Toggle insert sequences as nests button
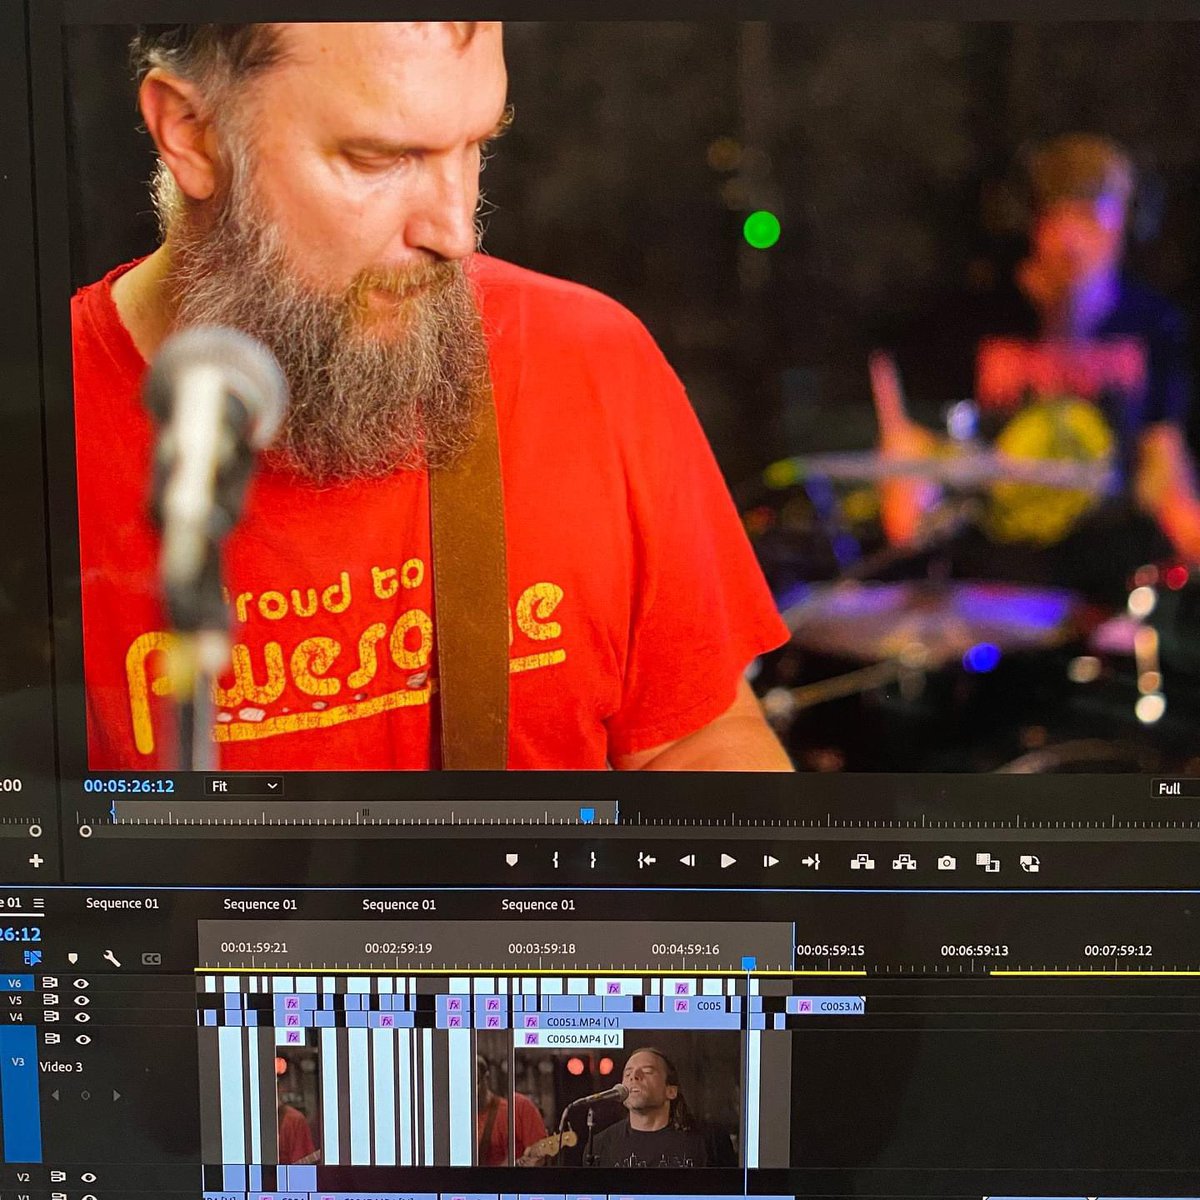 click(x=32, y=958)
